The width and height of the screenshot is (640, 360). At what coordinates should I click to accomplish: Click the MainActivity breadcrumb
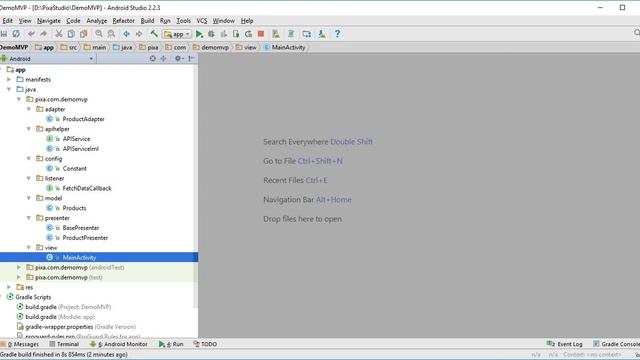pyautogui.click(x=284, y=47)
